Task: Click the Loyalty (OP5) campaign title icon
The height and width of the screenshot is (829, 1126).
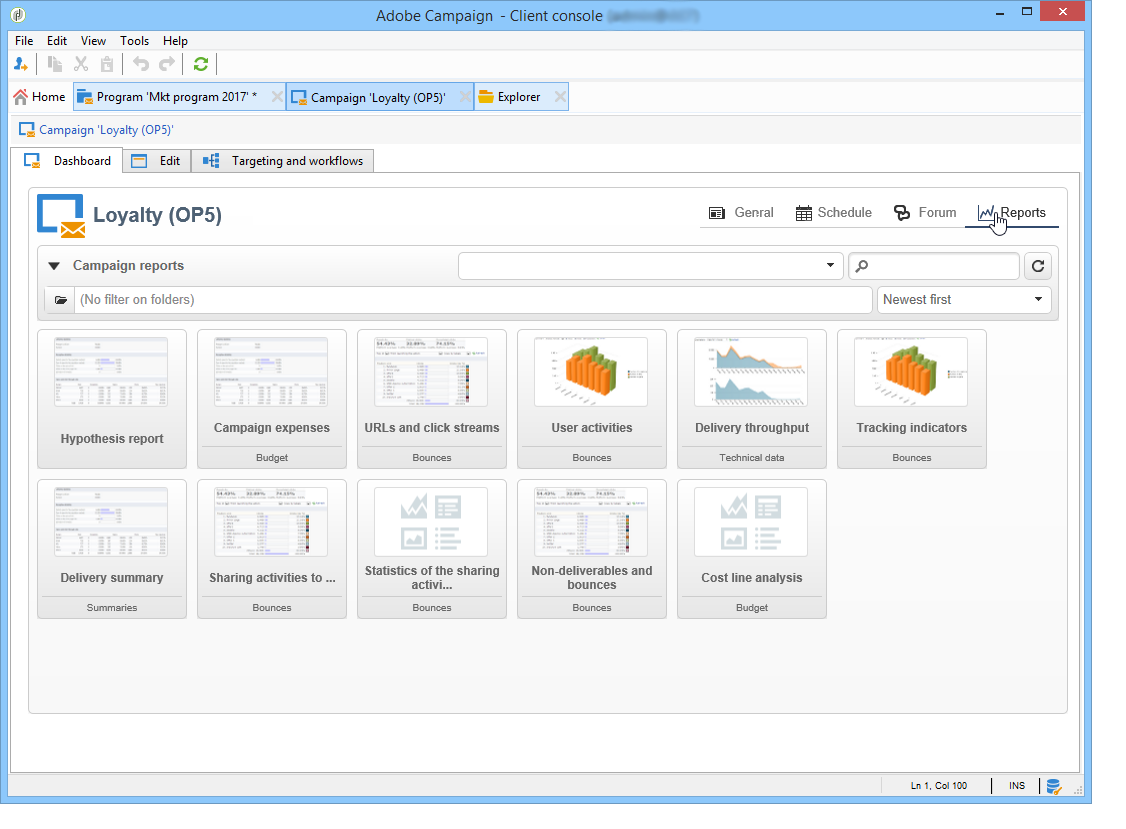Action: click(61, 216)
